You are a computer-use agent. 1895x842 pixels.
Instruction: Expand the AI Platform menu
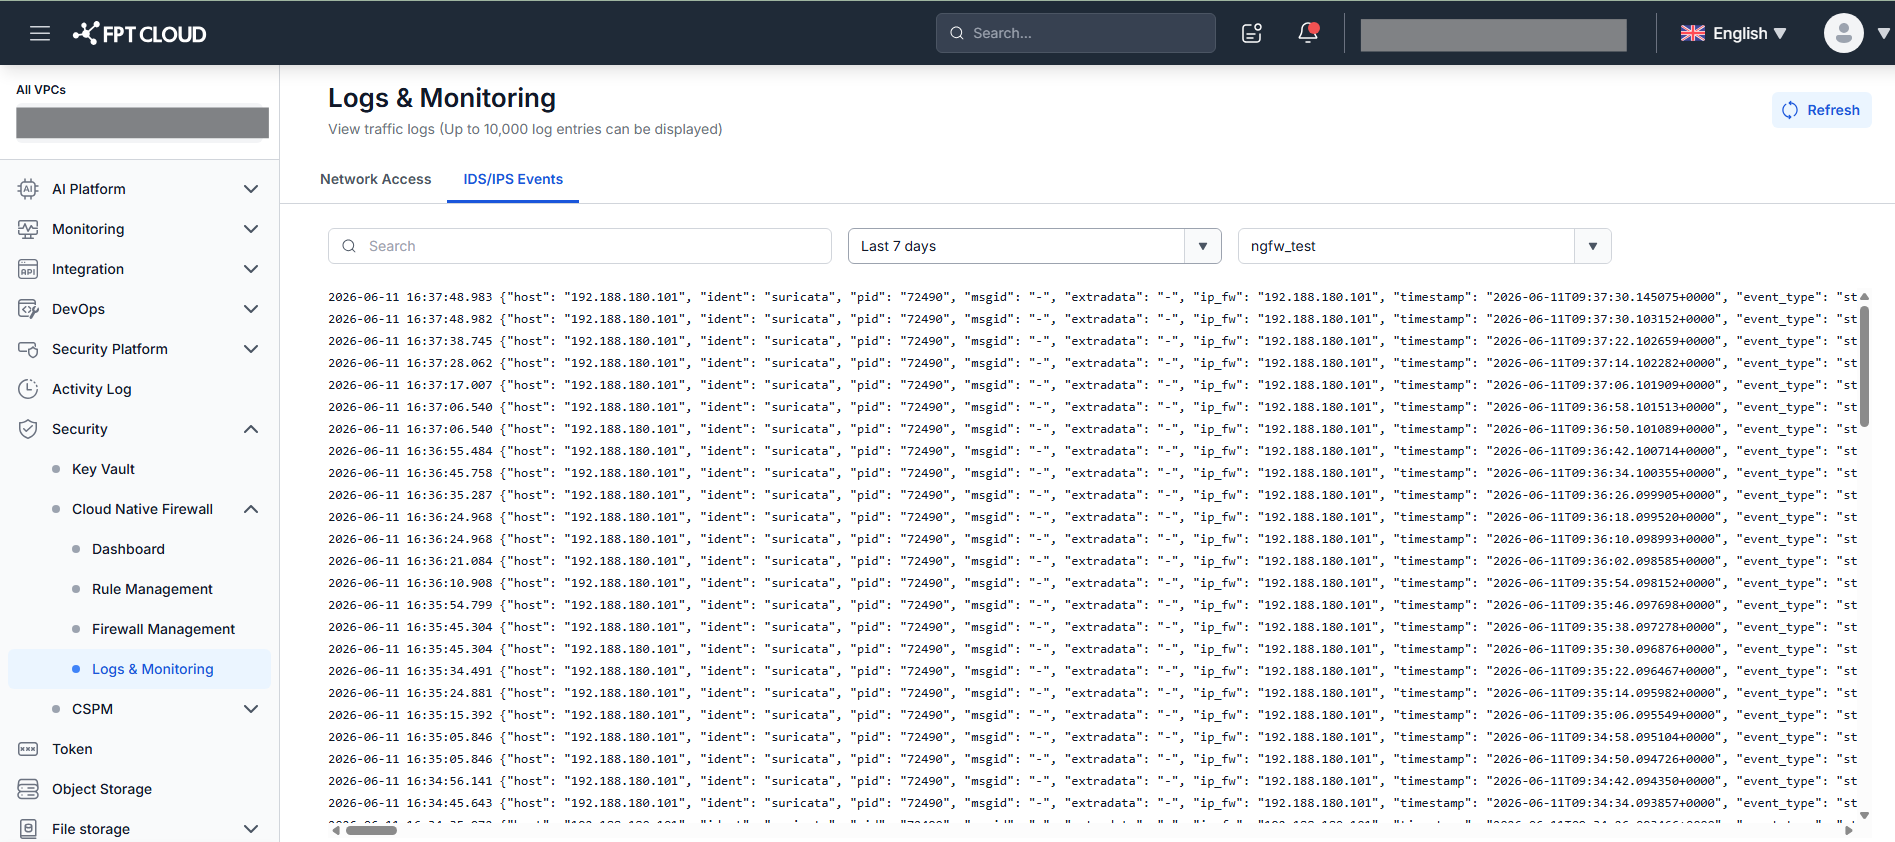pos(251,189)
